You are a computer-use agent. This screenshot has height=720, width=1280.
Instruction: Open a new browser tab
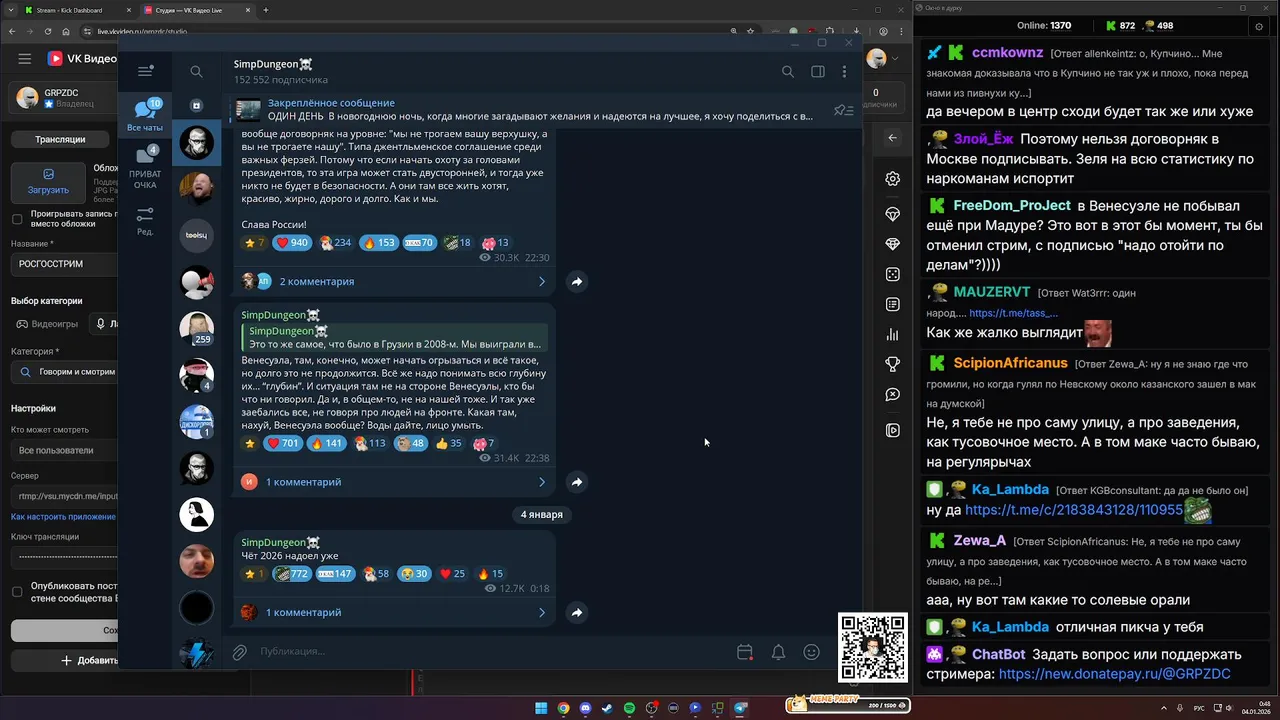coord(265,10)
